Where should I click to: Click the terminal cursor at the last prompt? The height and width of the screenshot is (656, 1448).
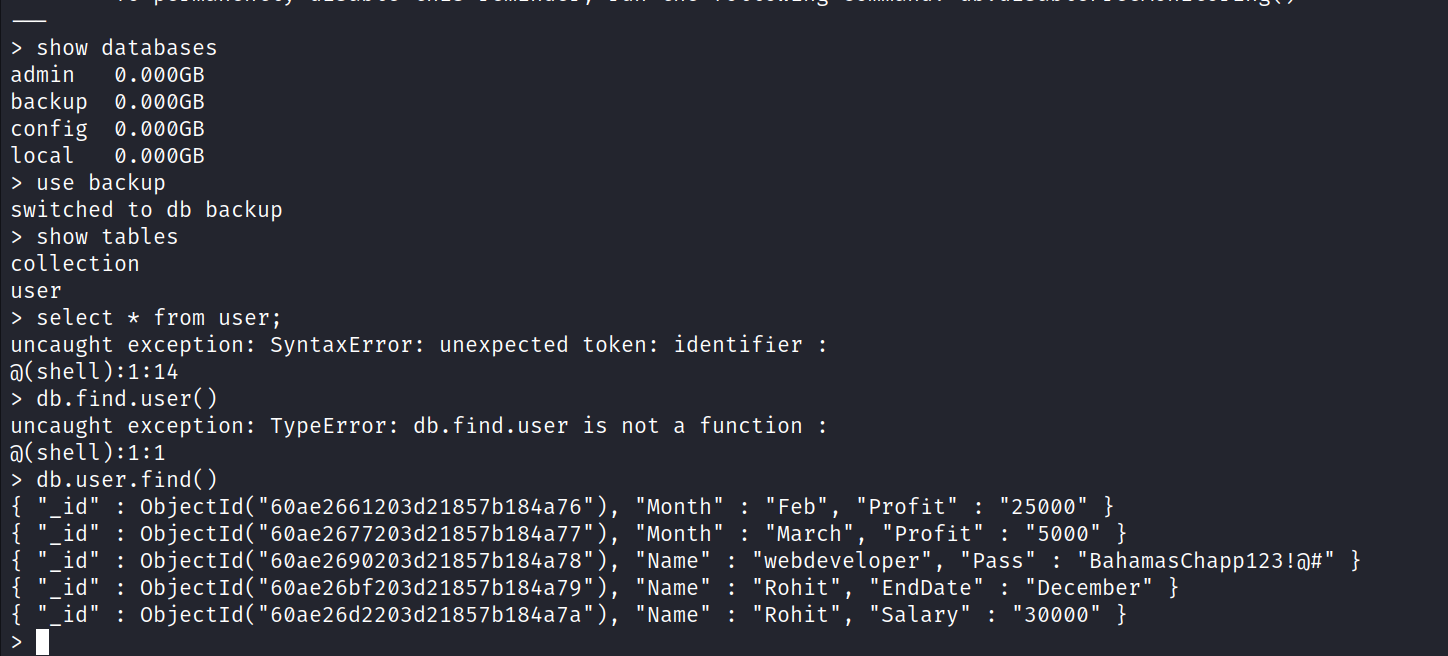point(42,642)
